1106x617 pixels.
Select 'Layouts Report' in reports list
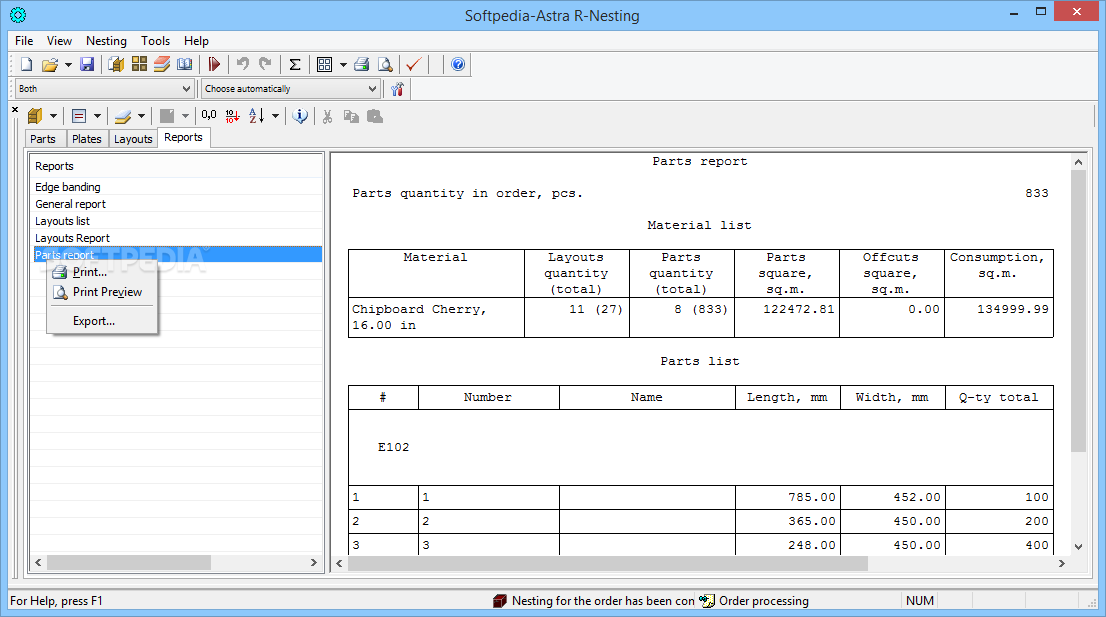tap(178, 238)
